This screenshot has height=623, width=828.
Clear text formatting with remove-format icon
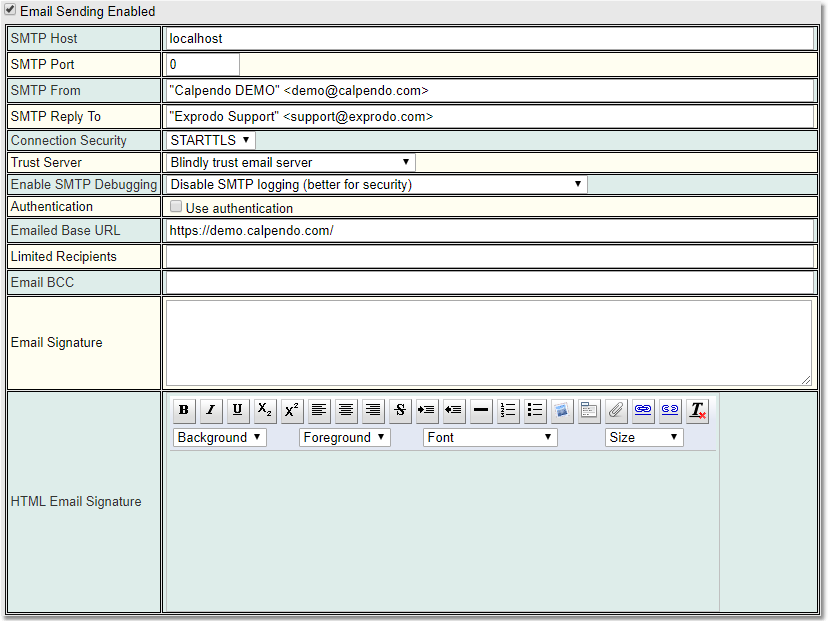(697, 410)
